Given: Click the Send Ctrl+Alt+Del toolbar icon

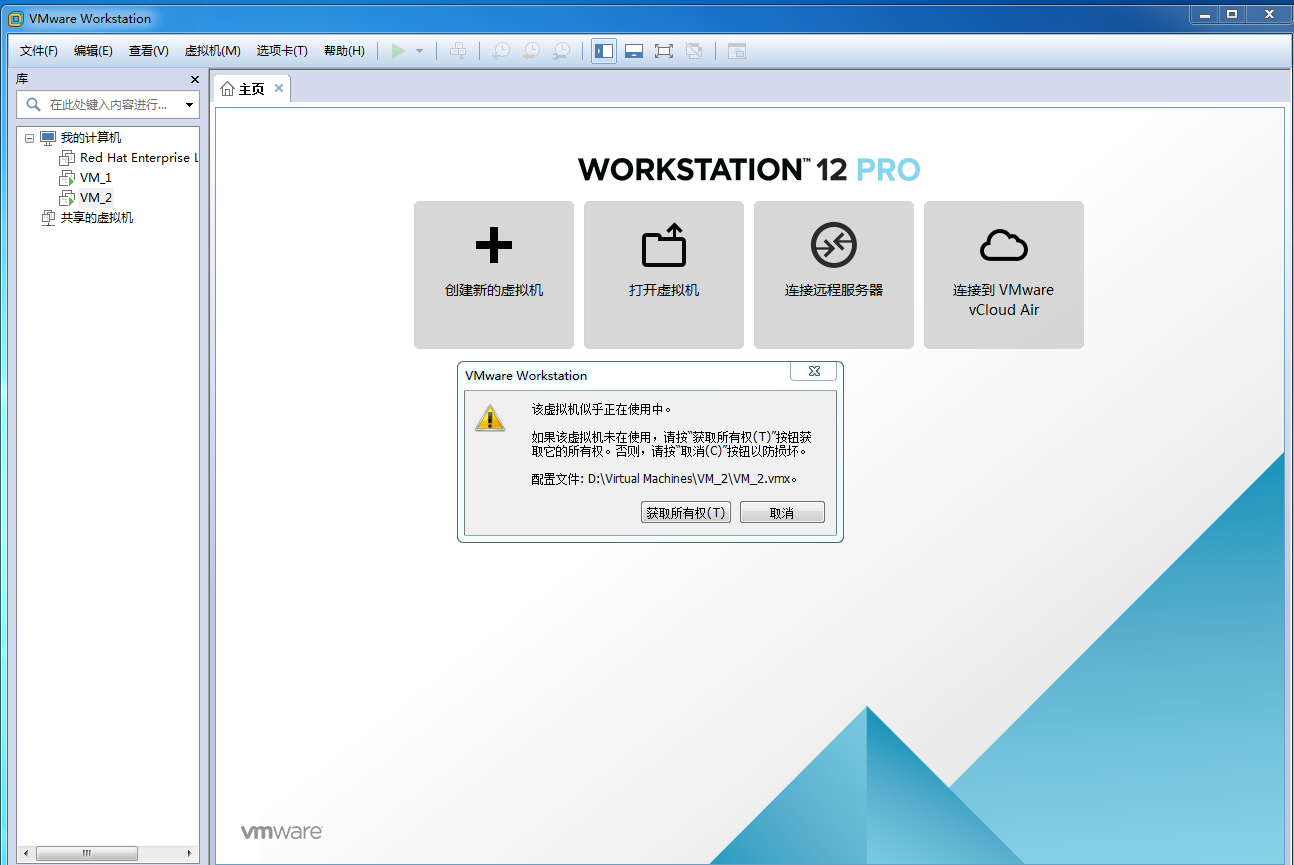Looking at the screenshot, I should (x=458, y=51).
